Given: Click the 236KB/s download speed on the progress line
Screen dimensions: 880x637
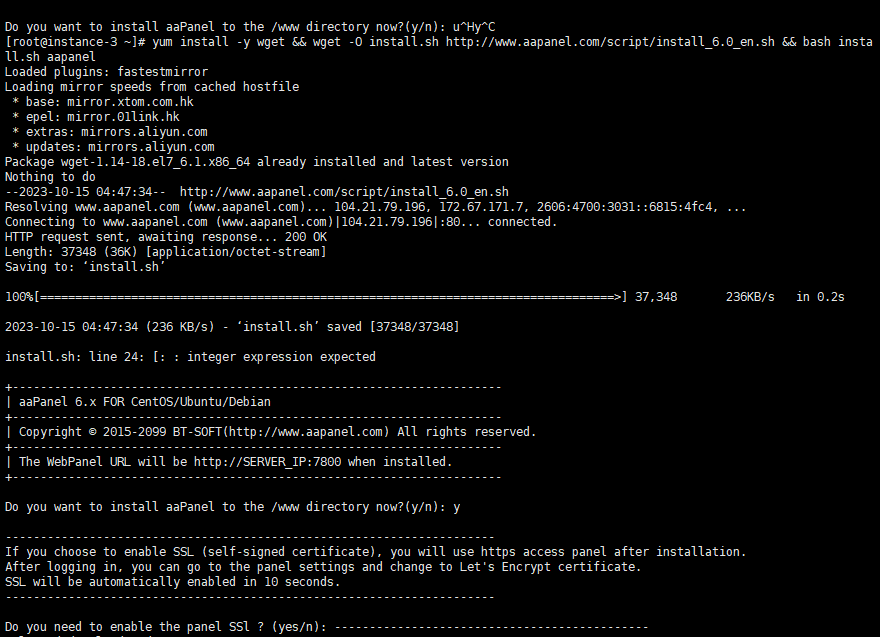Looking at the screenshot, I should point(750,297).
